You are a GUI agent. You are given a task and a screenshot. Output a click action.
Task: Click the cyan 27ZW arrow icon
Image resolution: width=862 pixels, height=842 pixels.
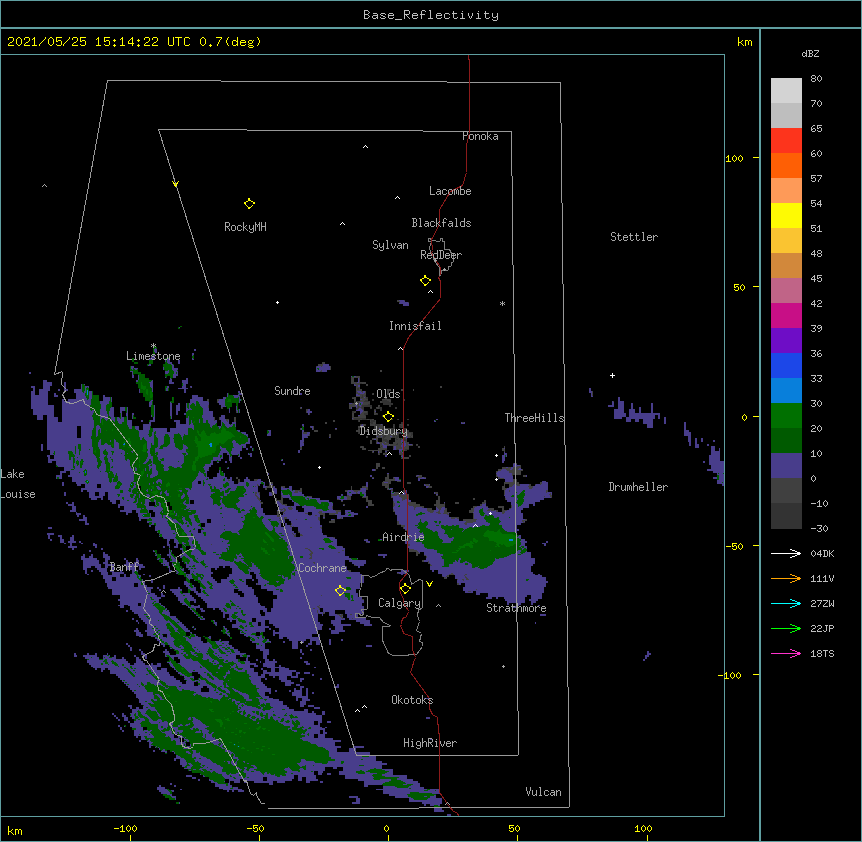[x=786, y=603]
